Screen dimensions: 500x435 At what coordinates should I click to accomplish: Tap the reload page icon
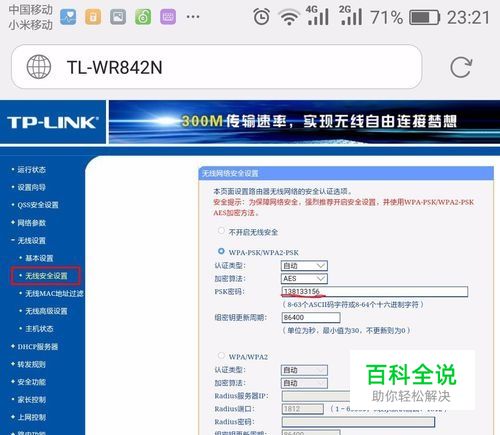[461, 67]
